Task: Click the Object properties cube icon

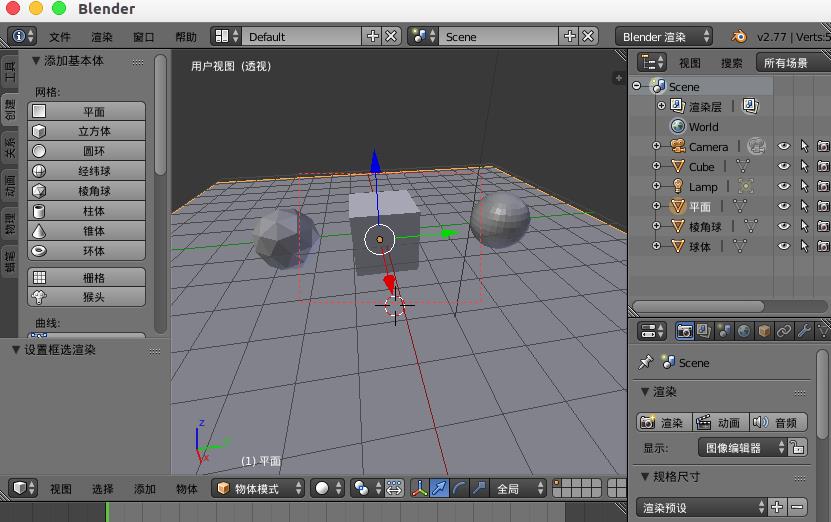Action: (764, 331)
